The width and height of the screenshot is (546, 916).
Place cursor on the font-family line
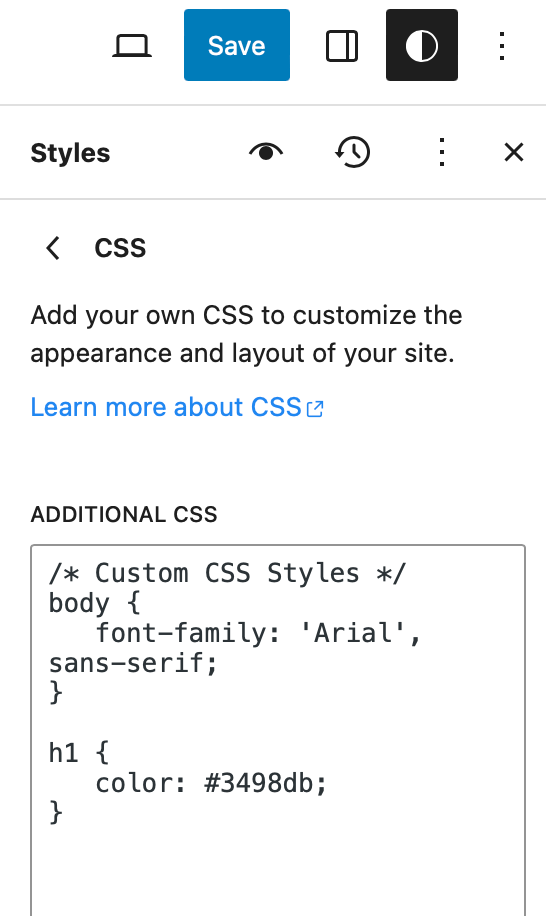(235, 648)
